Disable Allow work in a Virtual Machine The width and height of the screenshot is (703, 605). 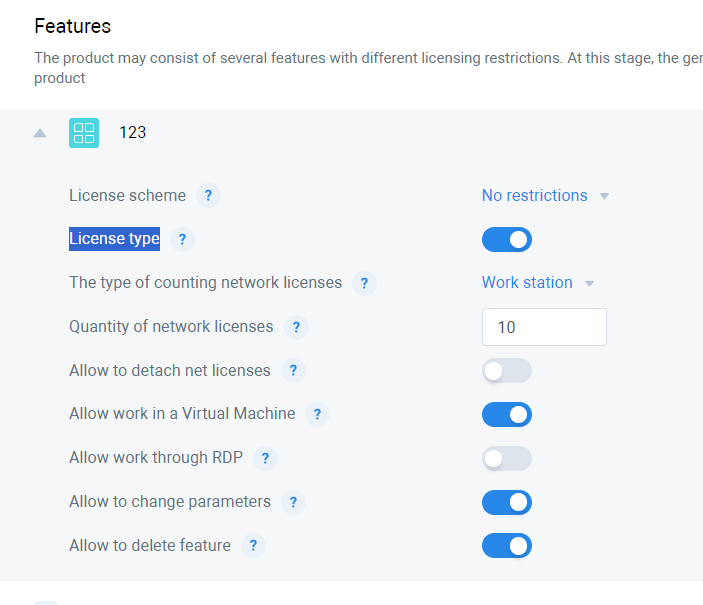[x=507, y=415]
